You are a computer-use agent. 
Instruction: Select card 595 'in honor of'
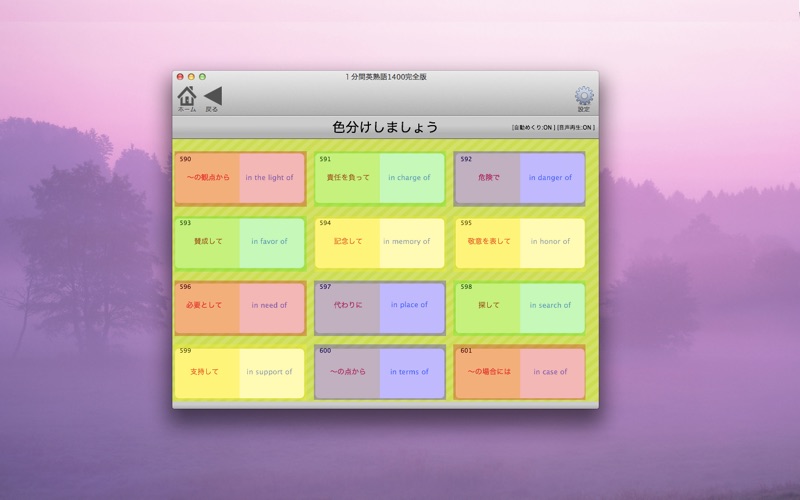(x=520, y=243)
